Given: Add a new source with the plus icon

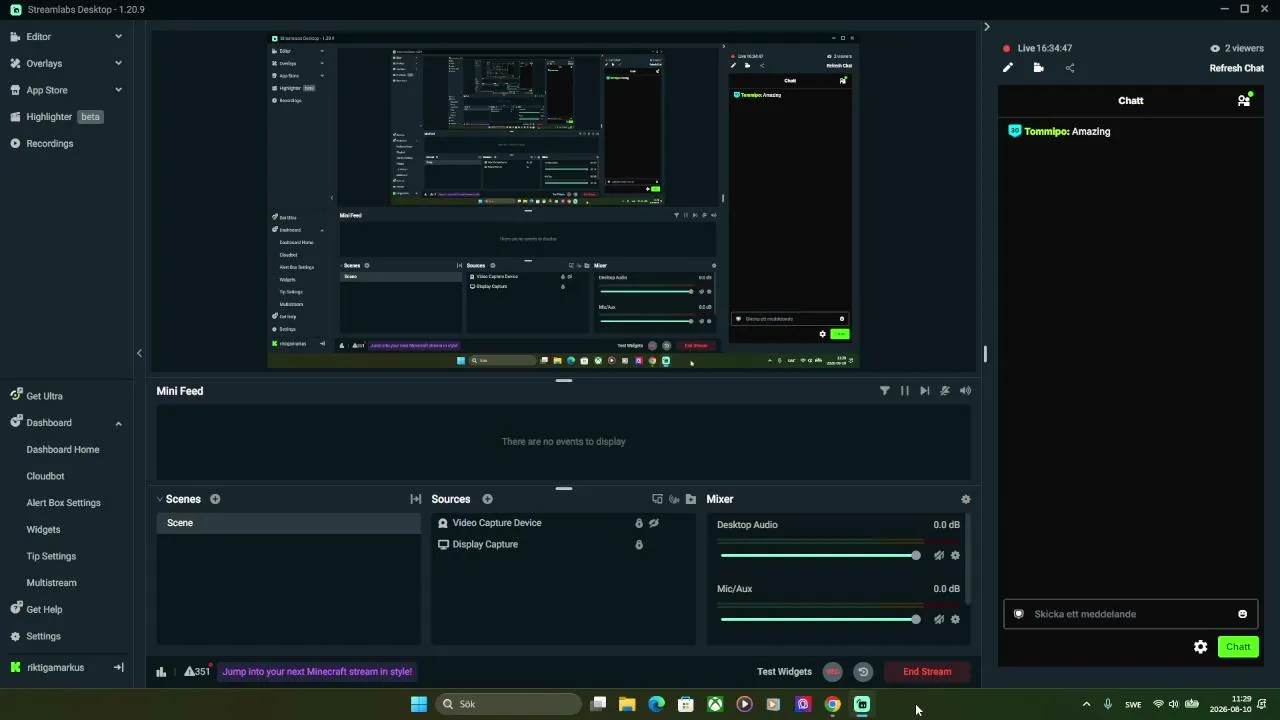Looking at the screenshot, I should pyautogui.click(x=488, y=499).
